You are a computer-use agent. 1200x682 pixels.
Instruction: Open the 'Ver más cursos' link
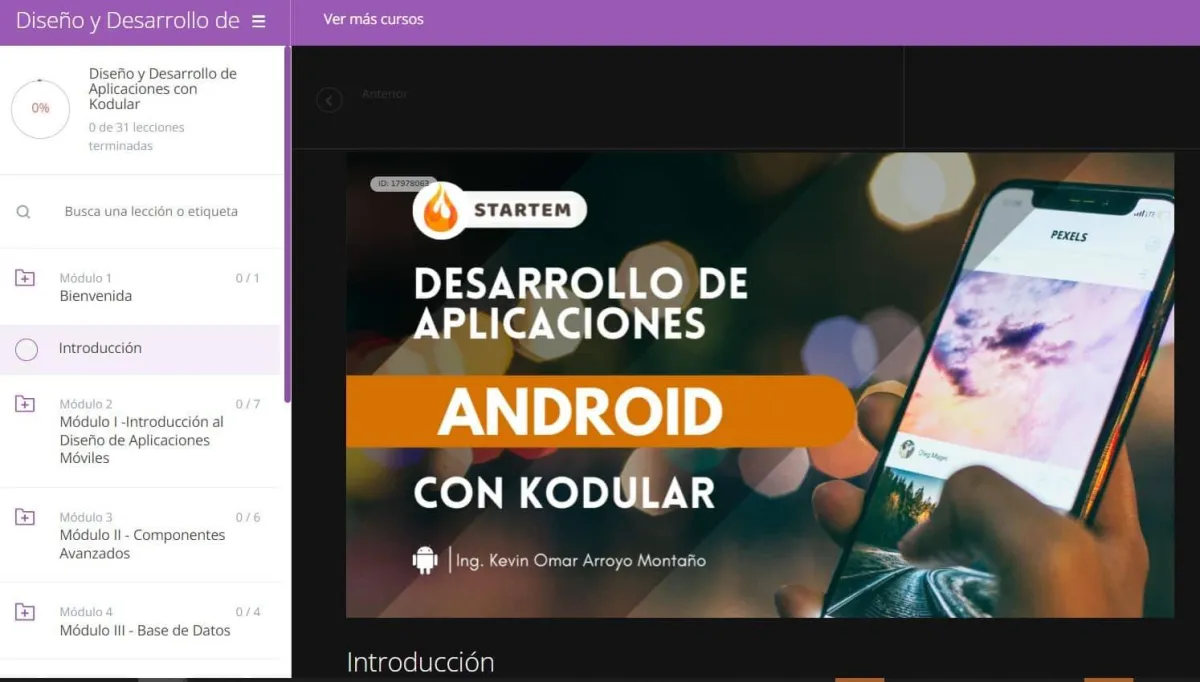[x=373, y=19]
